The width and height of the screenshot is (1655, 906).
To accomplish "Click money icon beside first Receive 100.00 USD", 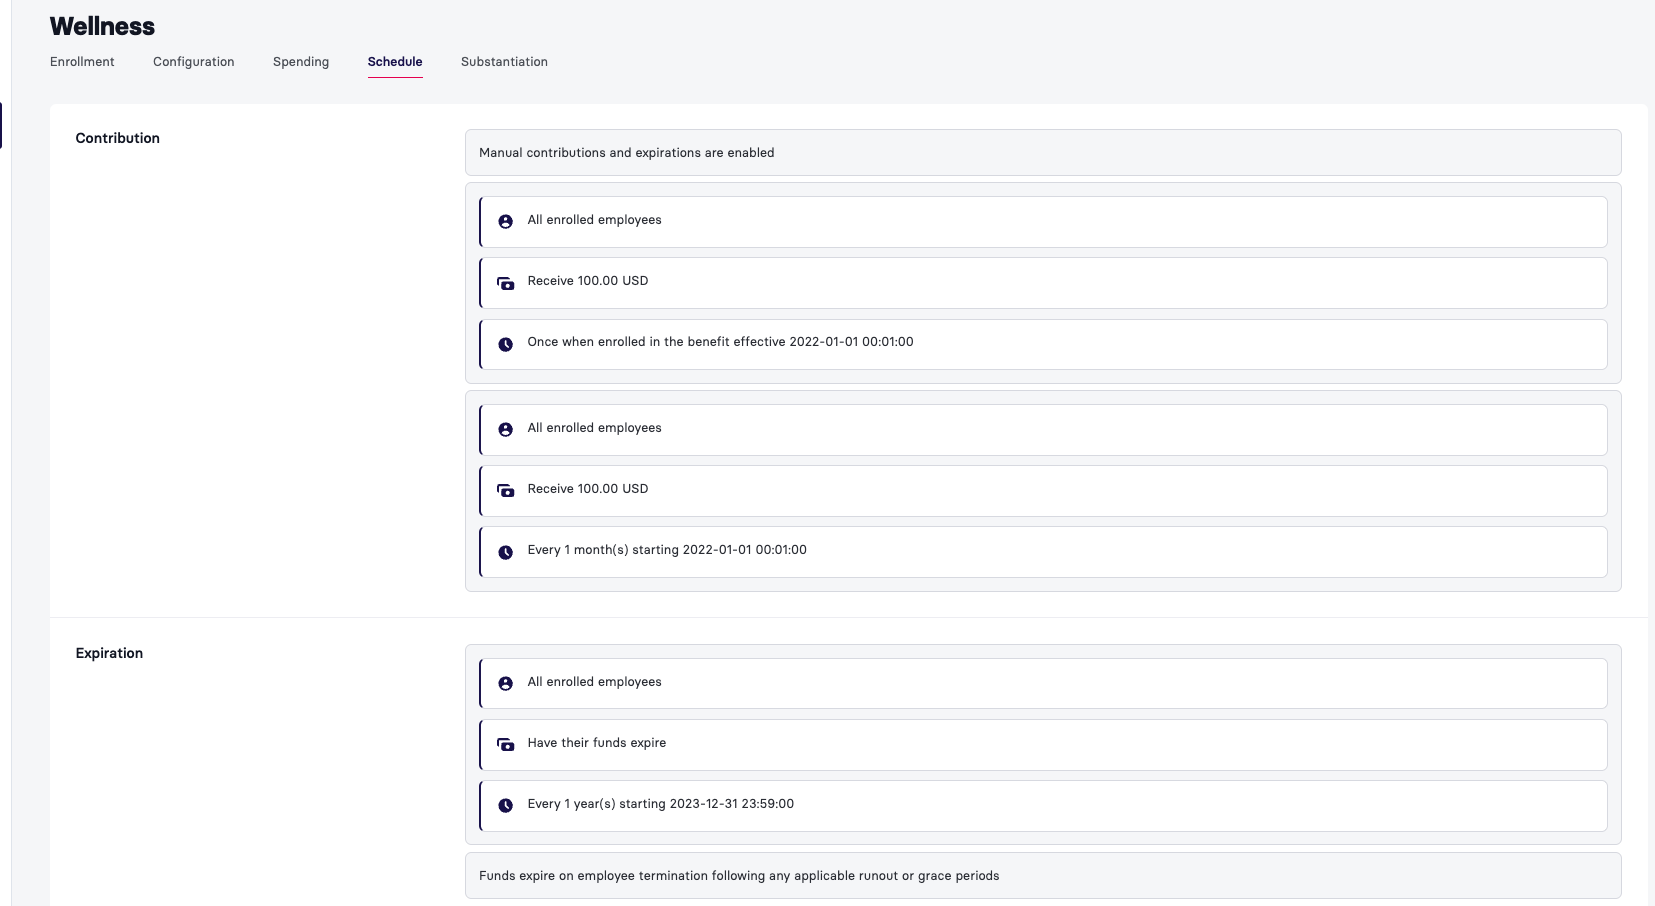I will pos(506,283).
